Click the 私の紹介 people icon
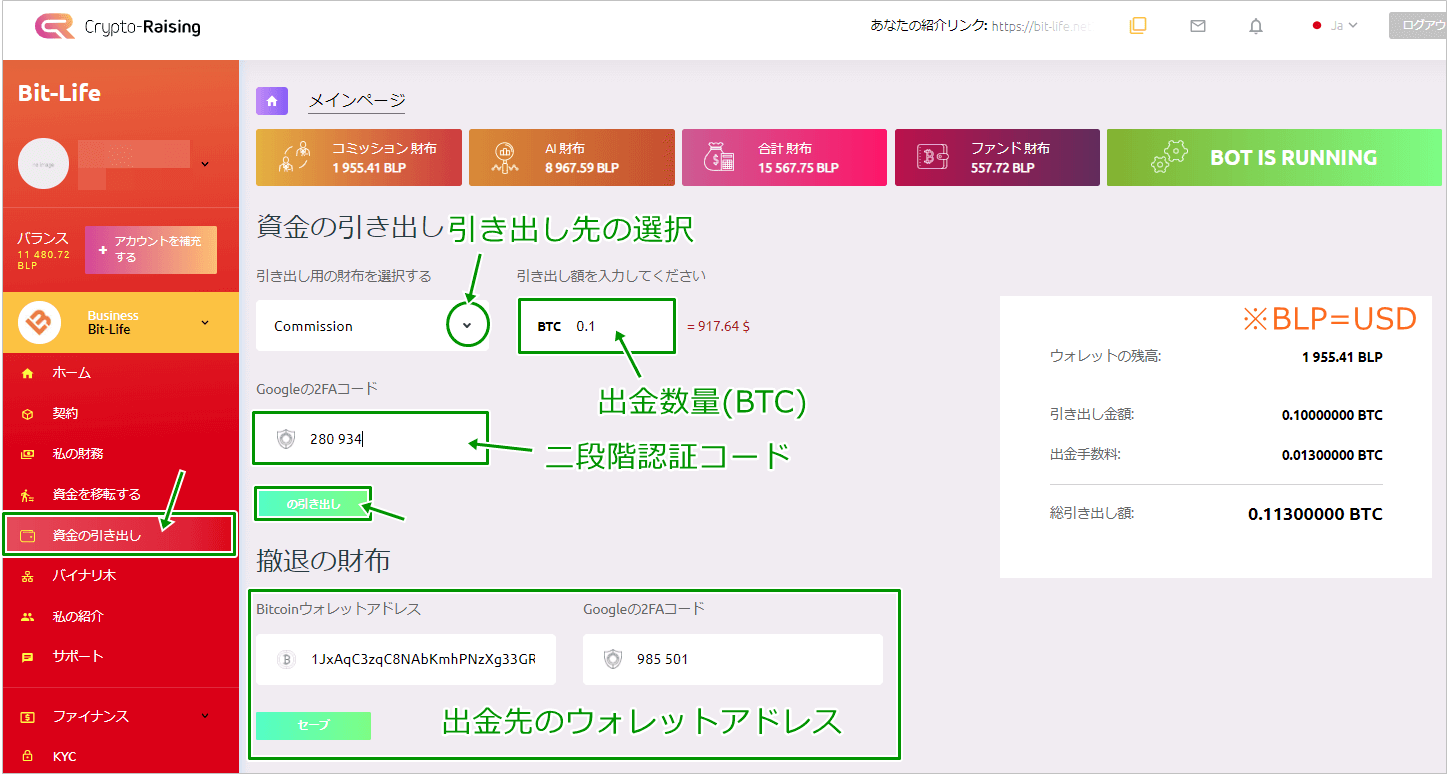The width and height of the screenshot is (1447, 774). tap(28, 617)
